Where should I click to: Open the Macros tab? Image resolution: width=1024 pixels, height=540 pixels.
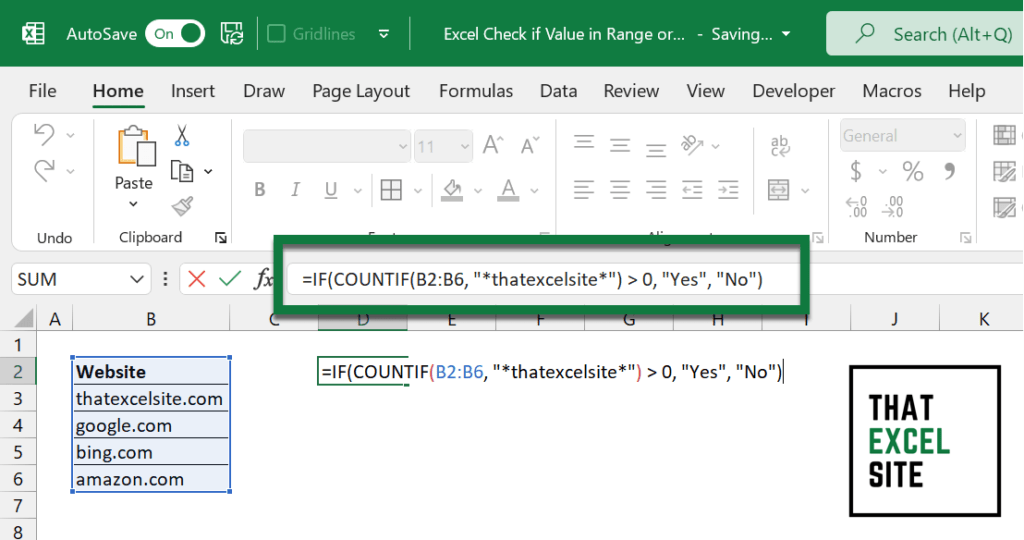tap(892, 91)
